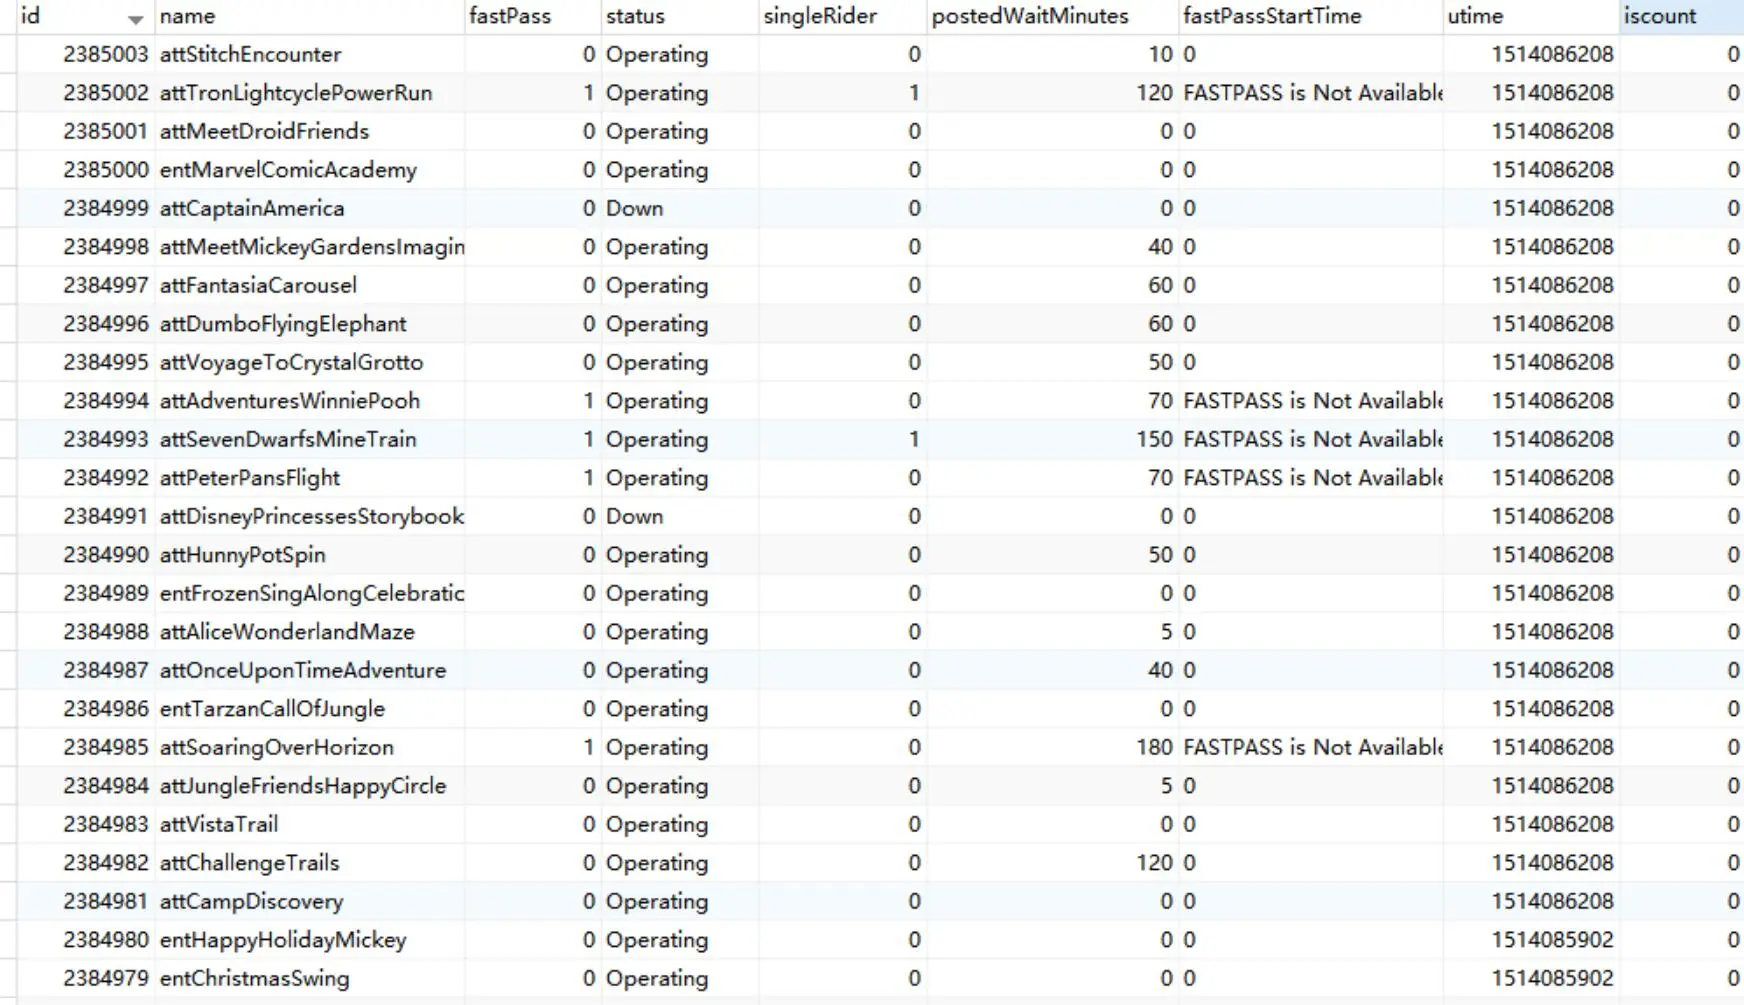The height and width of the screenshot is (1005, 1744).
Task: Click the attOnceUponTimeAdventure cell
Action: point(310,670)
